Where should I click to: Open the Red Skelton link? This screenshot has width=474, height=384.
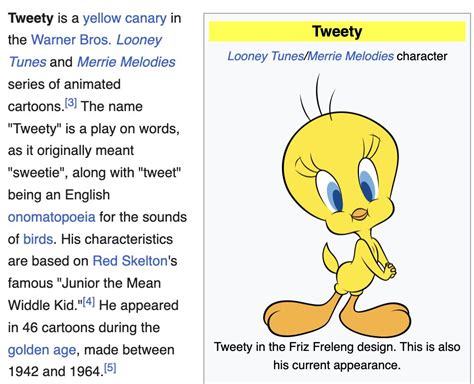click(130, 261)
